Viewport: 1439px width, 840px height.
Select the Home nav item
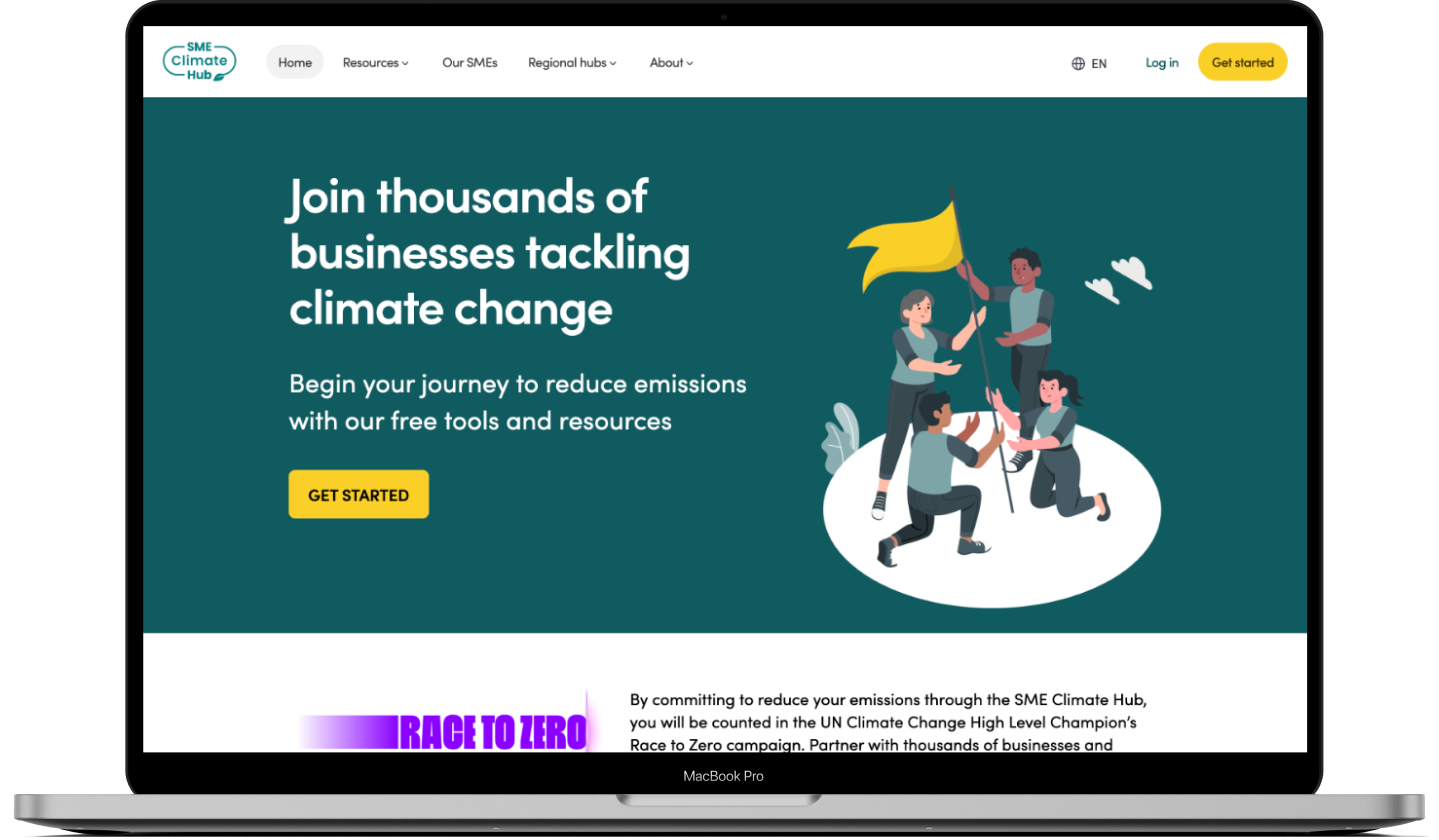[295, 62]
